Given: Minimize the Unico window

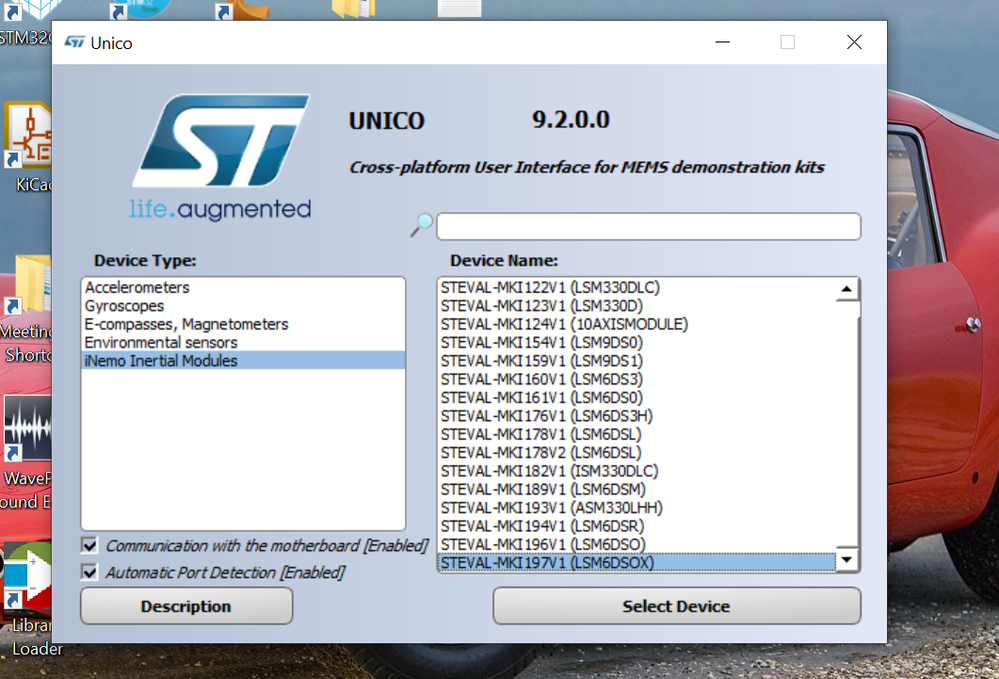Looking at the screenshot, I should click(x=722, y=42).
